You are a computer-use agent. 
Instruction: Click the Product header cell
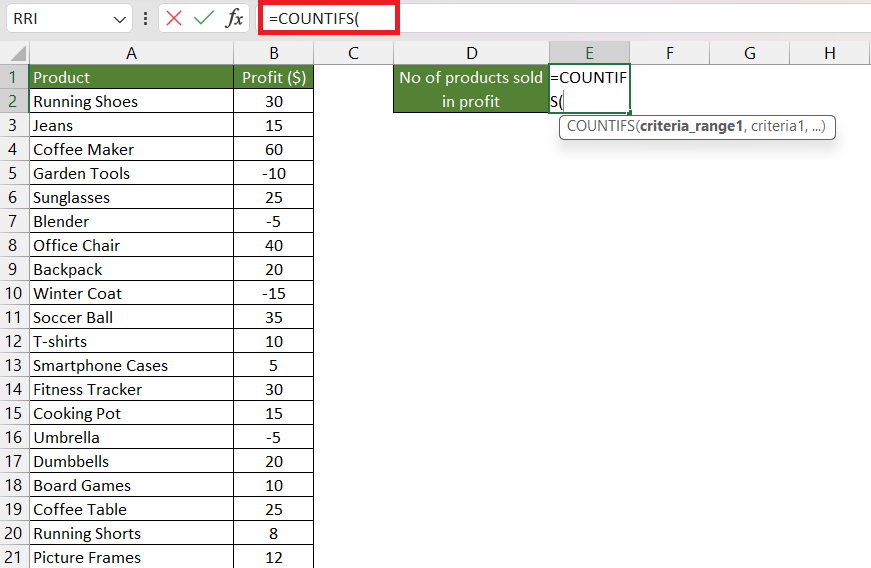click(x=131, y=77)
